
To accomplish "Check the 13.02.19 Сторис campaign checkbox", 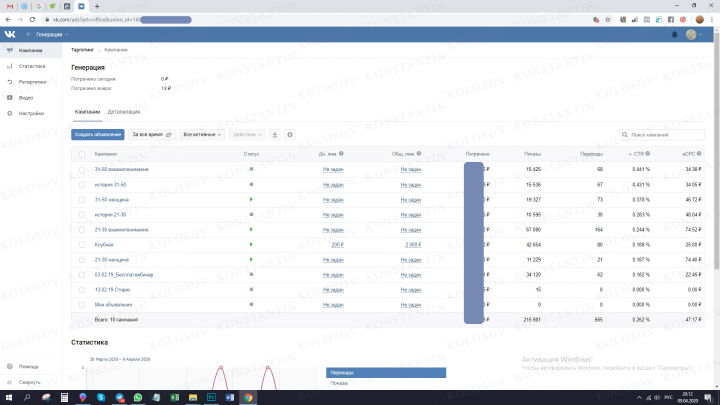I will point(82,290).
